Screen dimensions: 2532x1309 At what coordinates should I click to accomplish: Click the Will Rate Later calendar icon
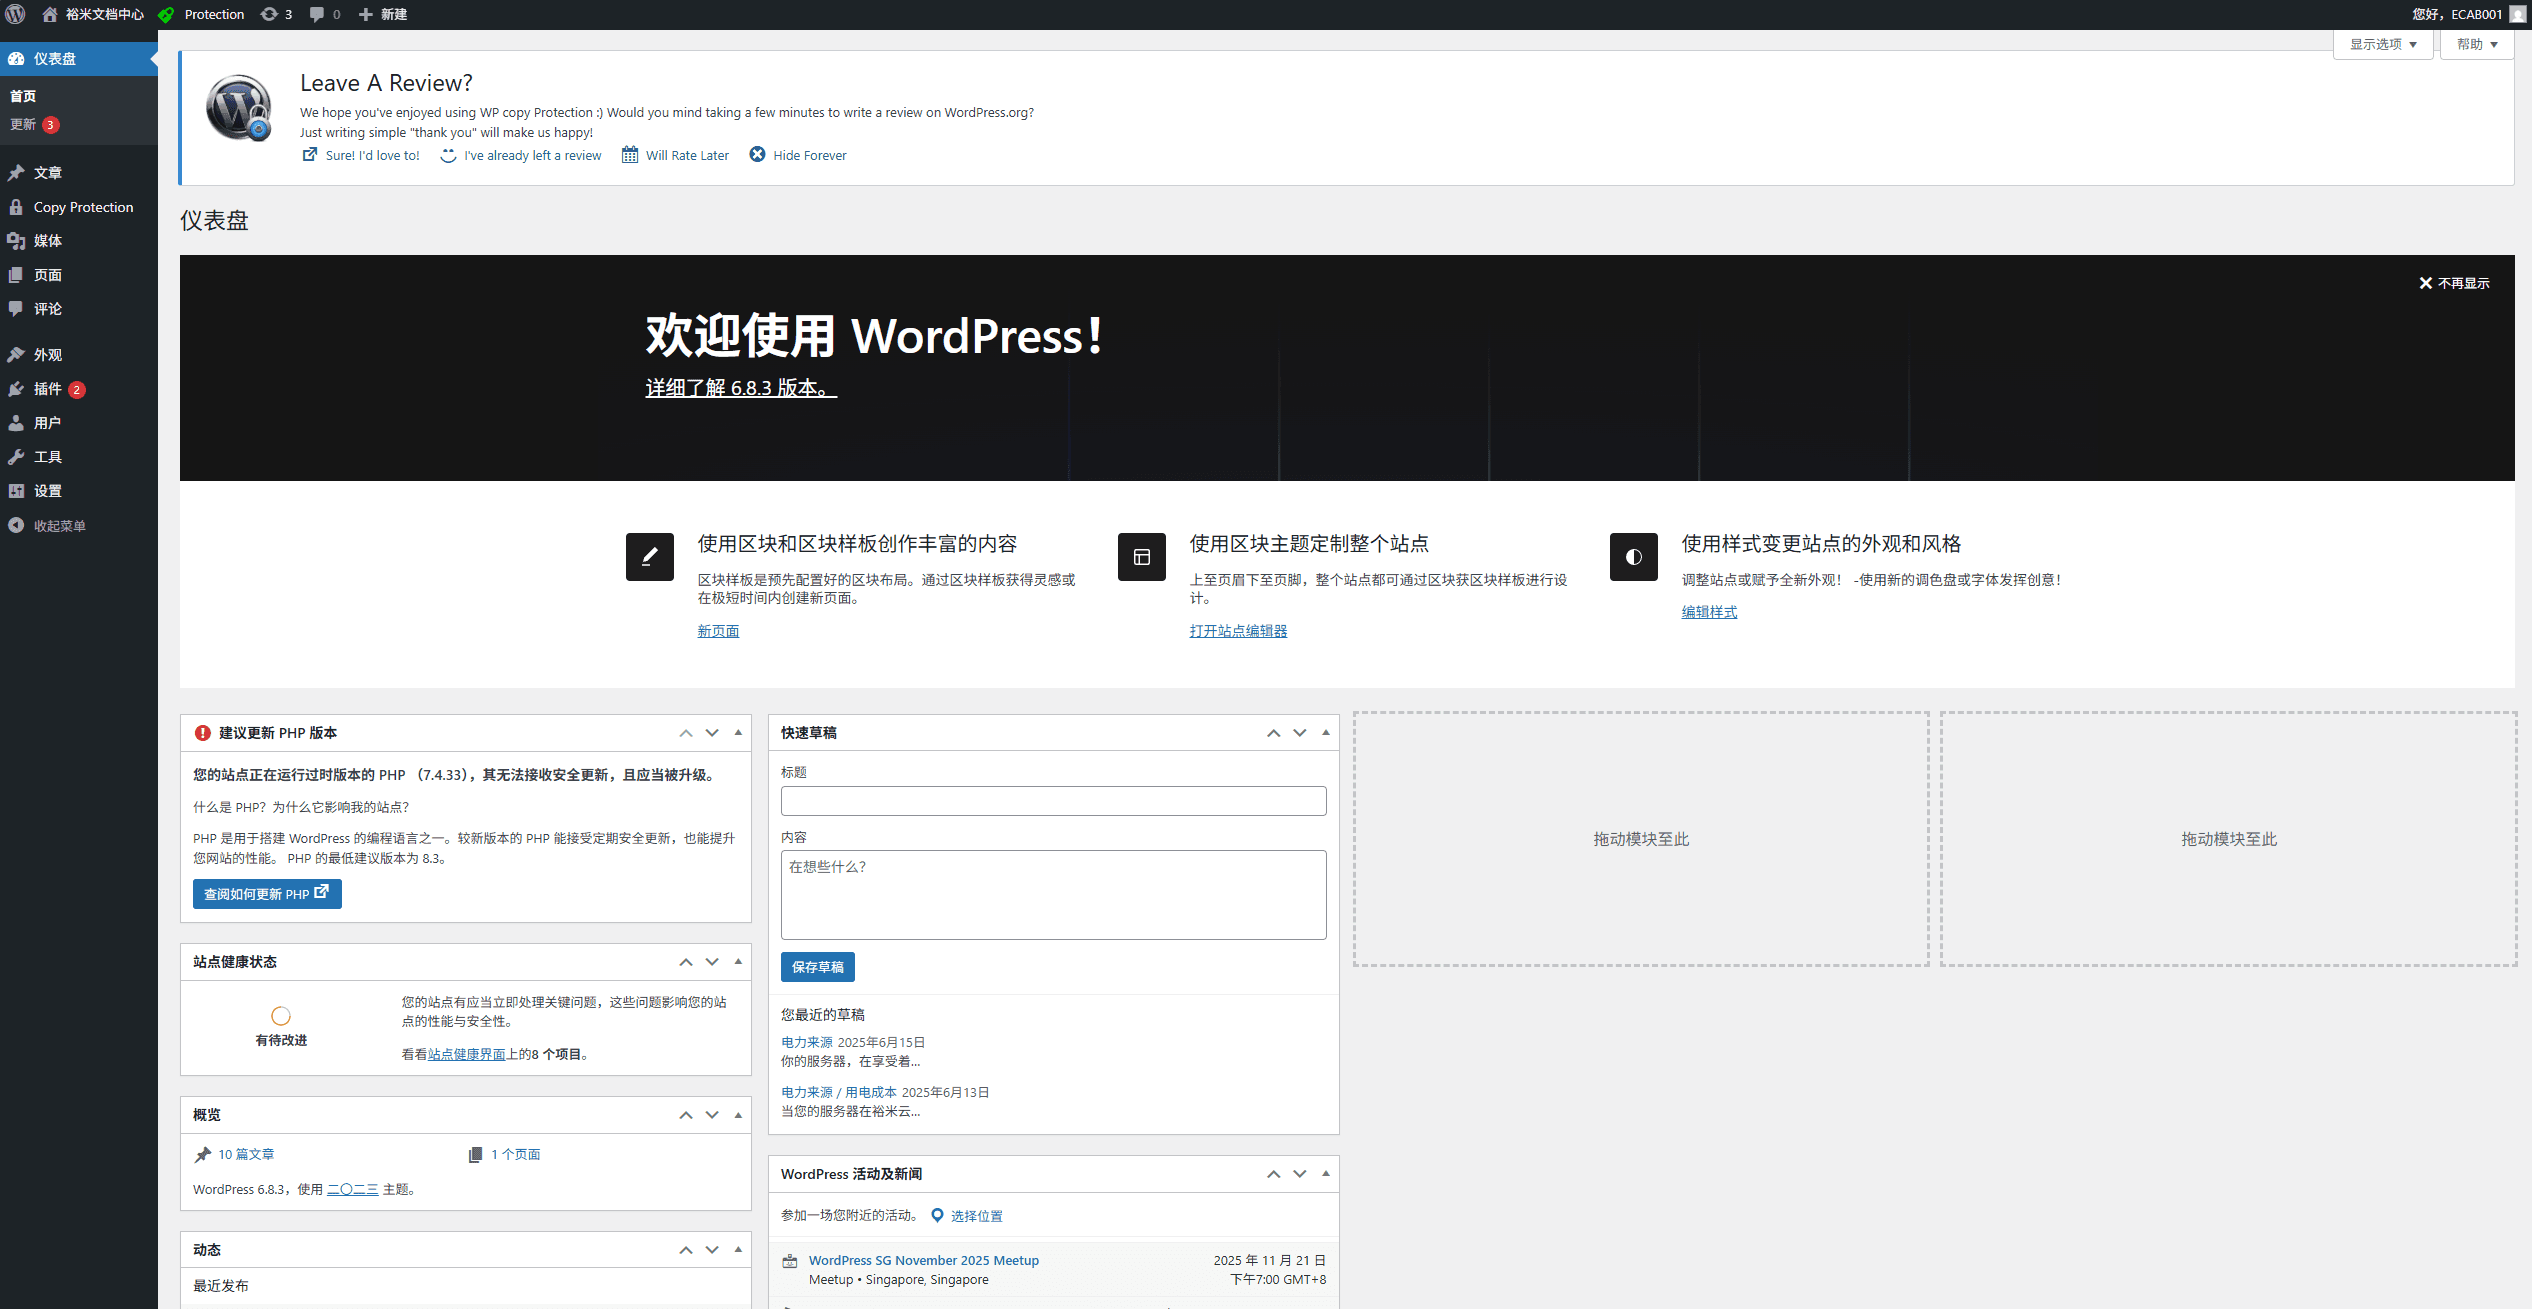[630, 154]
